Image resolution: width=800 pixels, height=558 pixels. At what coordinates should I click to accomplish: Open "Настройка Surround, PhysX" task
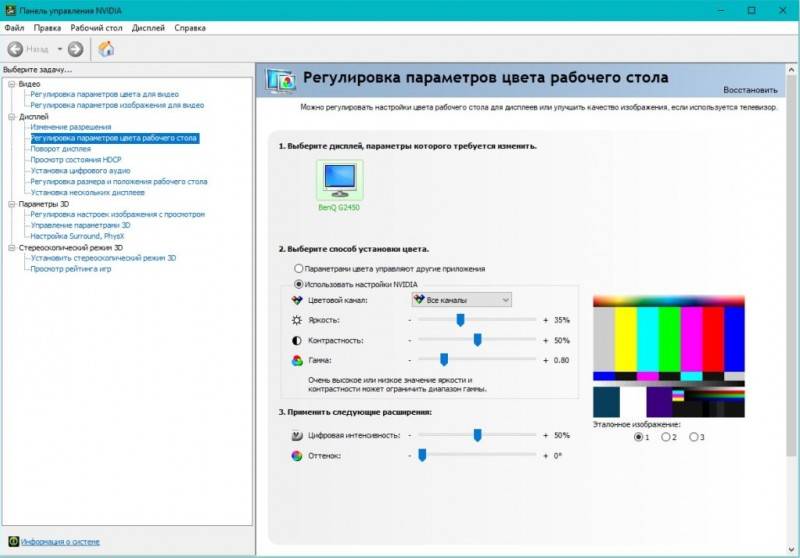tap(78, 236)
